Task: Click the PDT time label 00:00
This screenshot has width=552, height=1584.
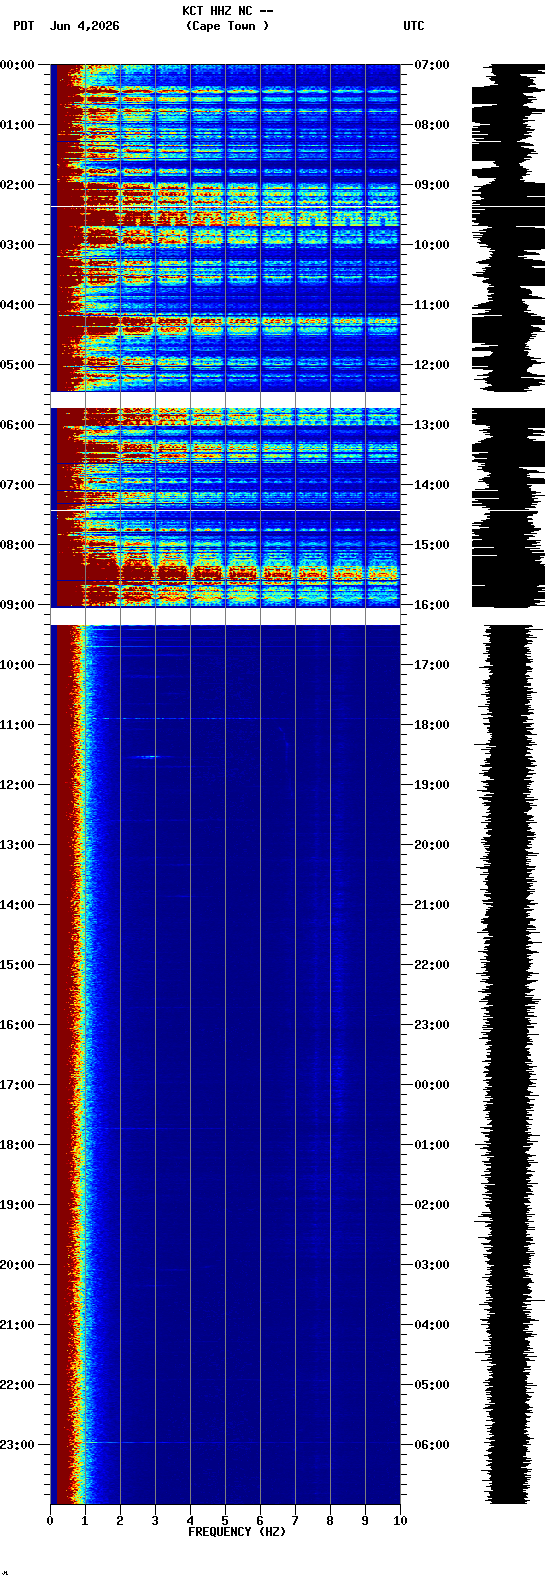Action: (x=17, y=65)
